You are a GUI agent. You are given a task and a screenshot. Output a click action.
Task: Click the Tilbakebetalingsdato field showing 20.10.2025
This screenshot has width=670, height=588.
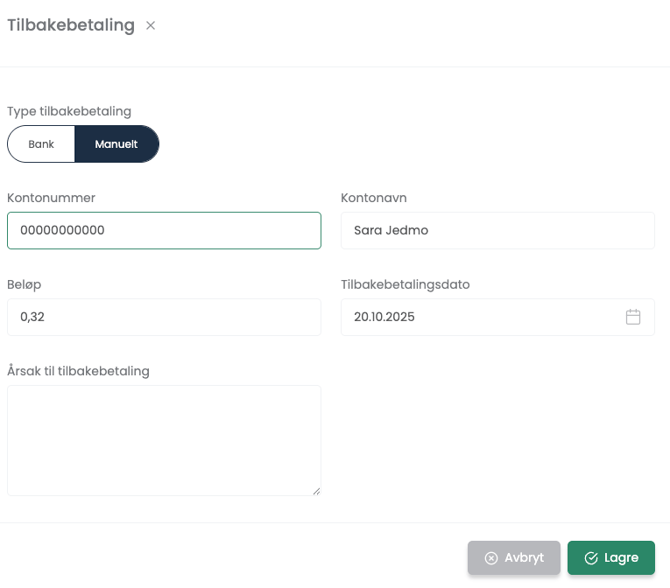point(480,317)
